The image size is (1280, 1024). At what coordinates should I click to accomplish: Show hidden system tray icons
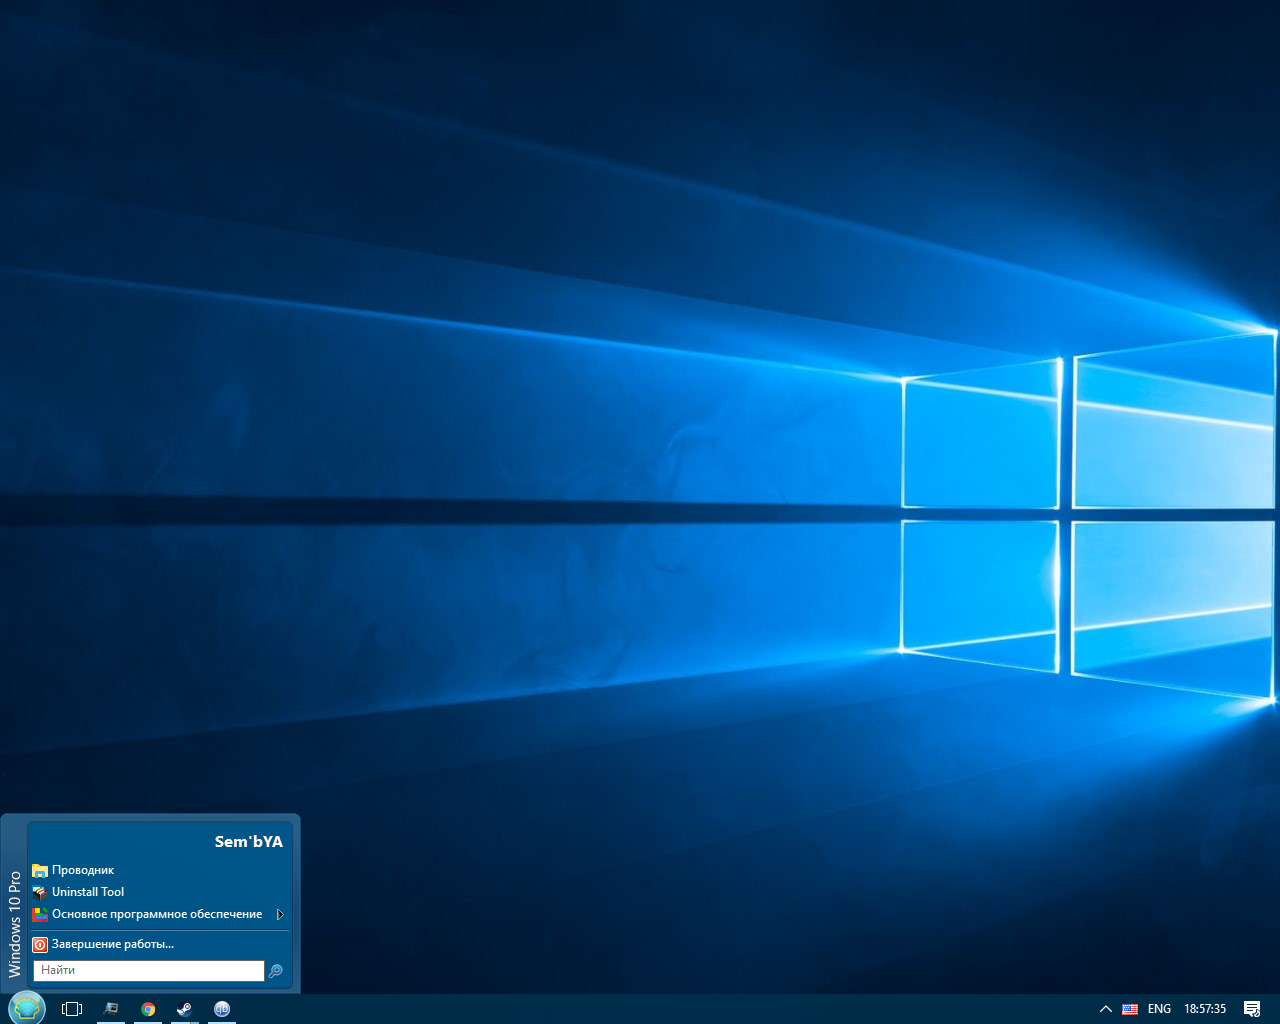(1105, 1009)
